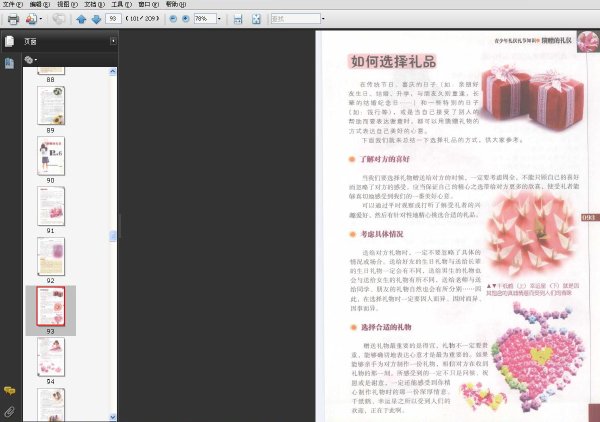Viewport: 600px width, 422px height.
Task: Click the paper cranes image
Action: click(531, 235)
